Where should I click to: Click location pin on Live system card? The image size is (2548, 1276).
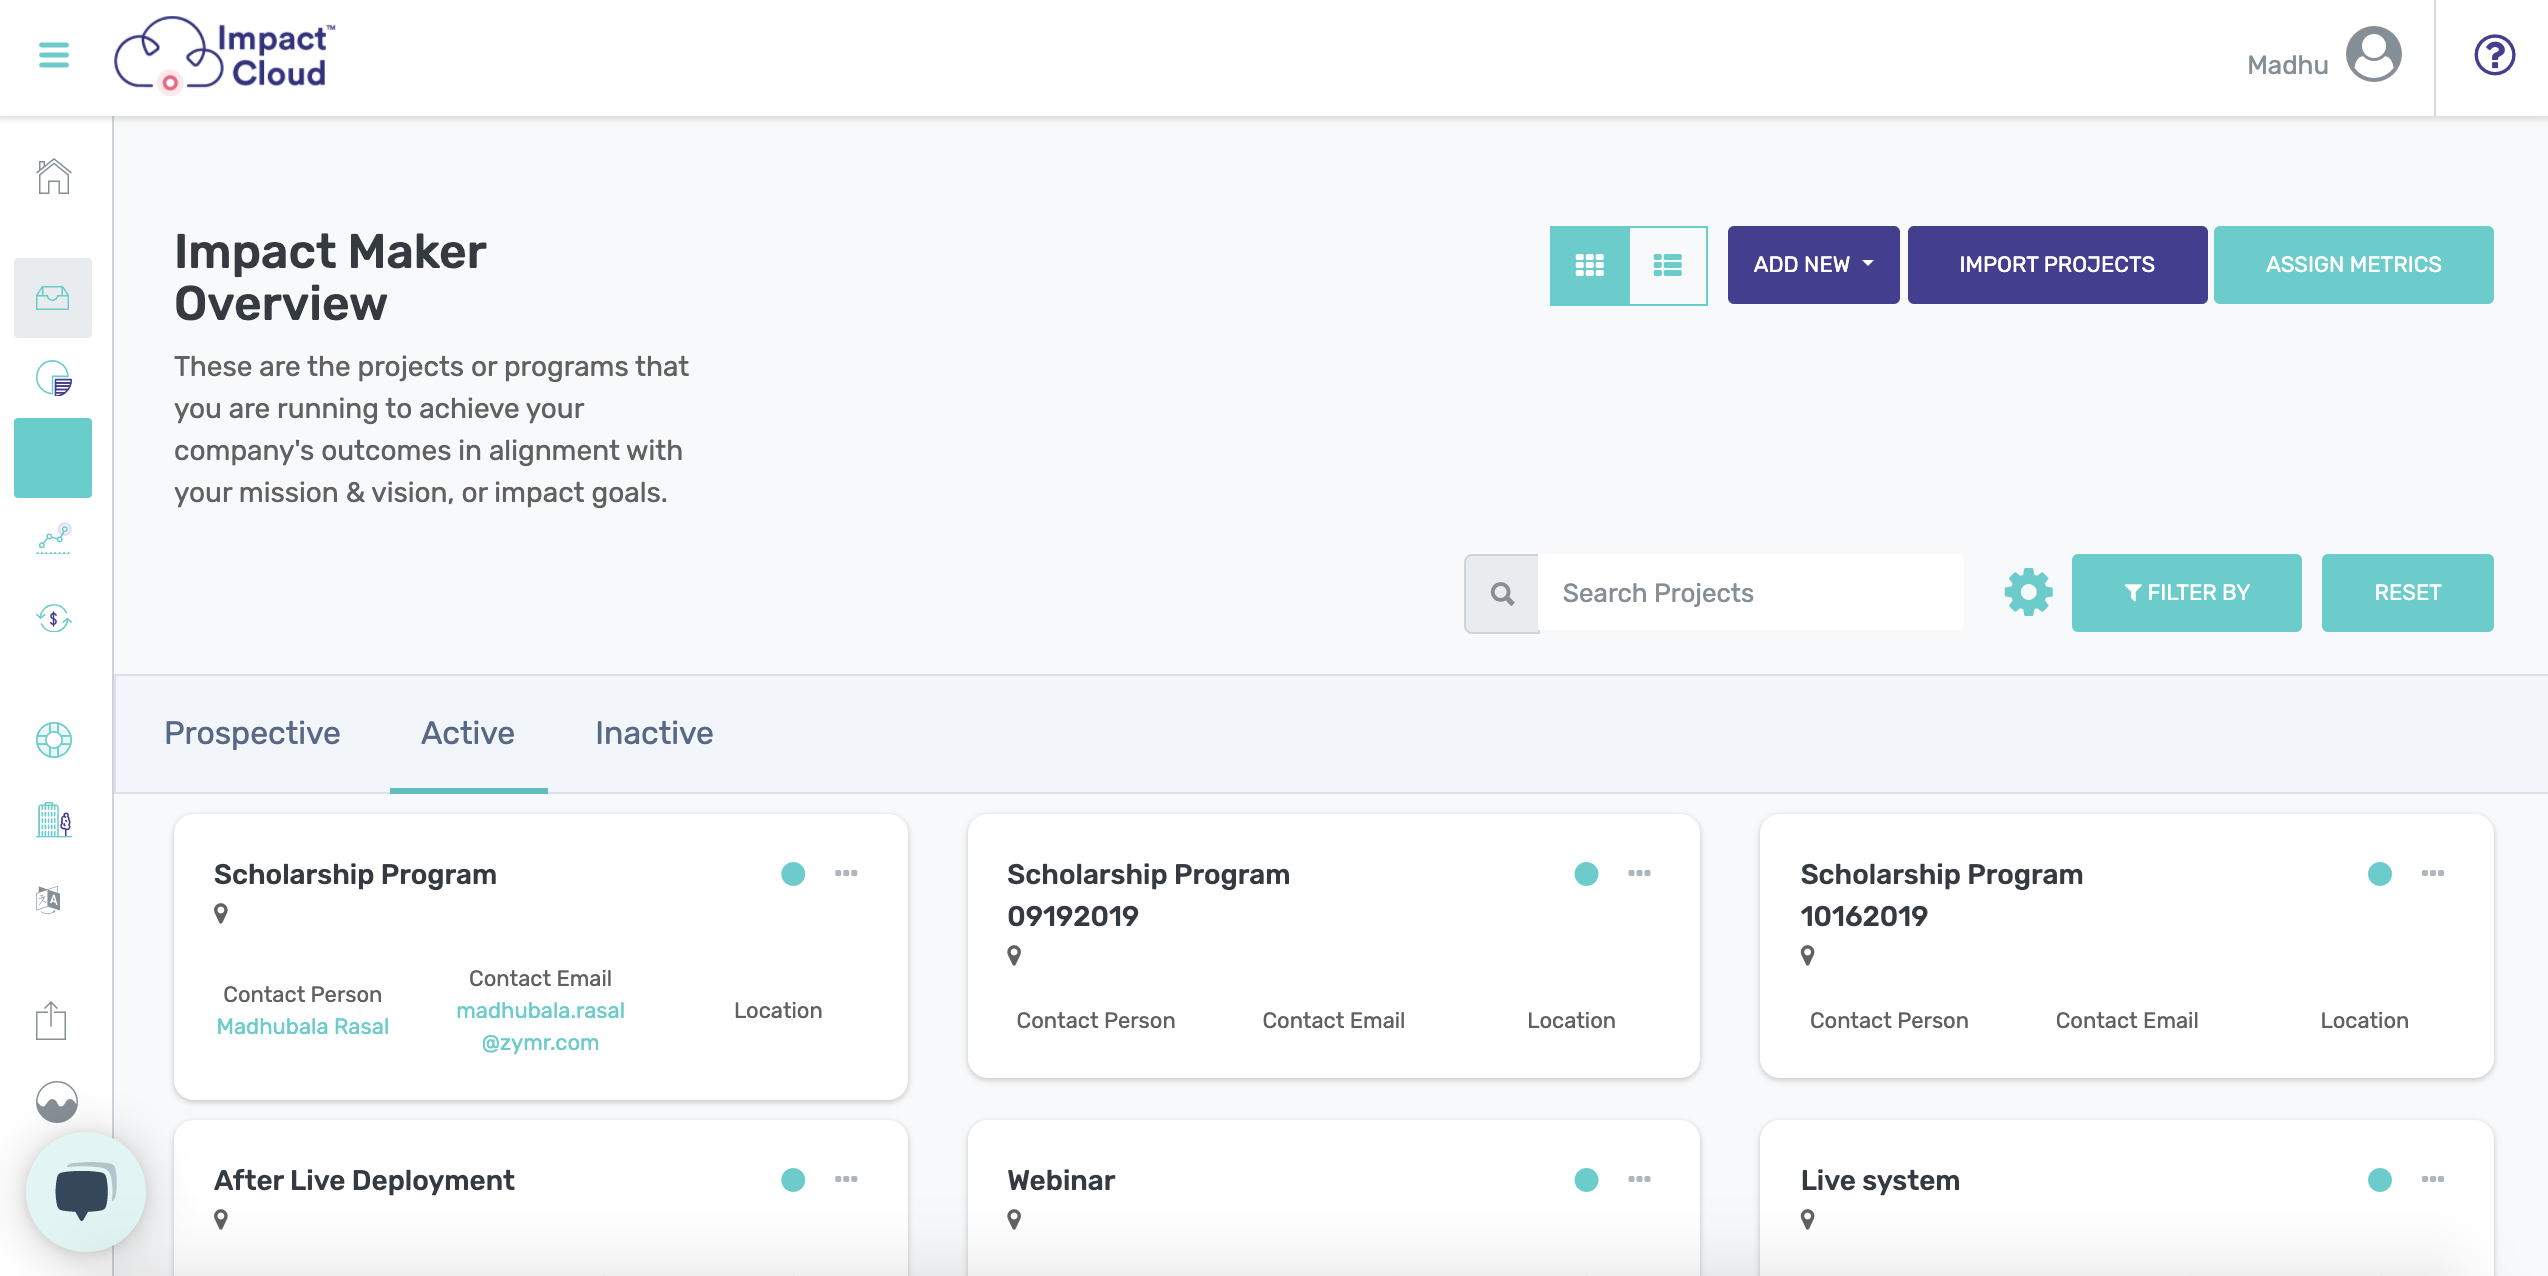(1807, 1219)
